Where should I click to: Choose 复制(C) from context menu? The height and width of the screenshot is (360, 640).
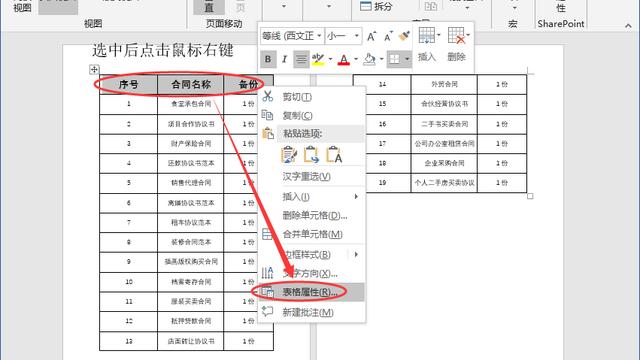click(311, 116)
